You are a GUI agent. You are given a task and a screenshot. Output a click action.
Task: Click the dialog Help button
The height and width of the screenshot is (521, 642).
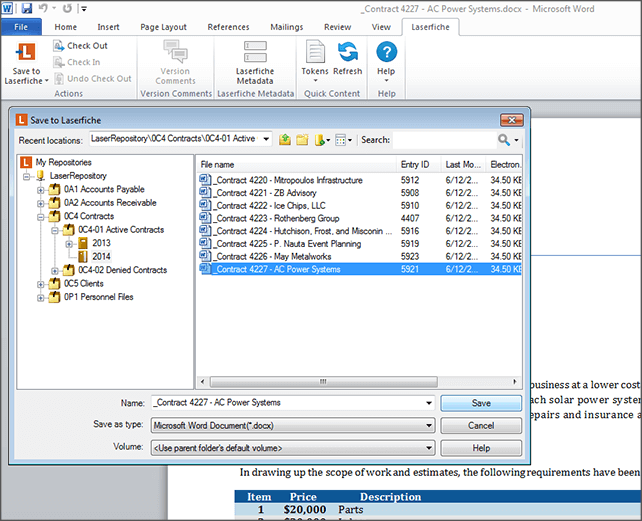pos(481,448)
